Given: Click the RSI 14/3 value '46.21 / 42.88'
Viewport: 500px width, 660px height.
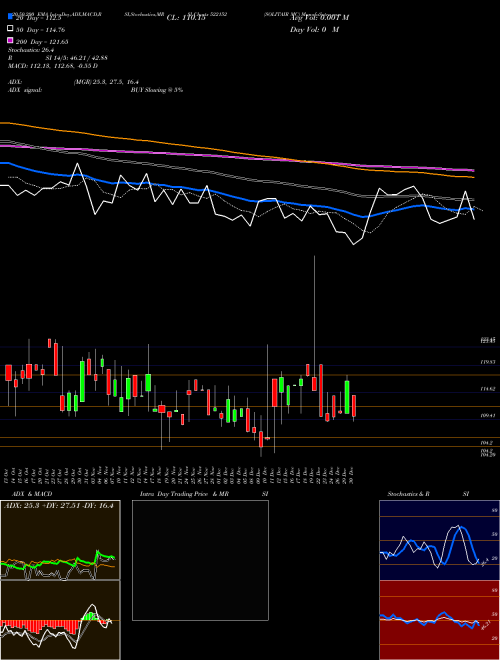Looking at the screenshot, I should pos(88,58).
